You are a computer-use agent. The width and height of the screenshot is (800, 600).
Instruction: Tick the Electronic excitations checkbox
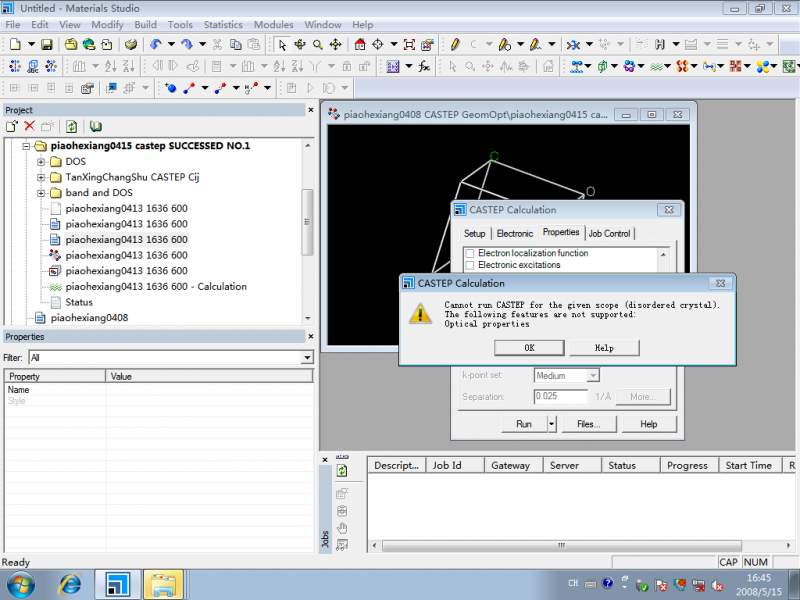470,266
